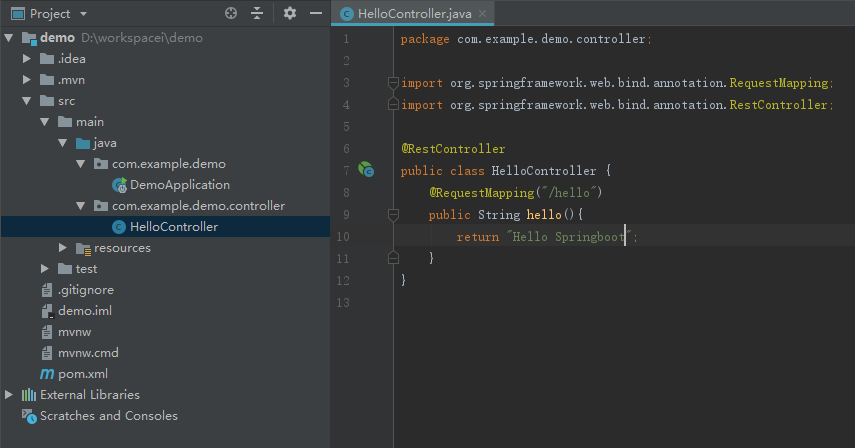
Task: Click the @RequestMapping annotation on line 8
Action: click(x=481, y=193)
